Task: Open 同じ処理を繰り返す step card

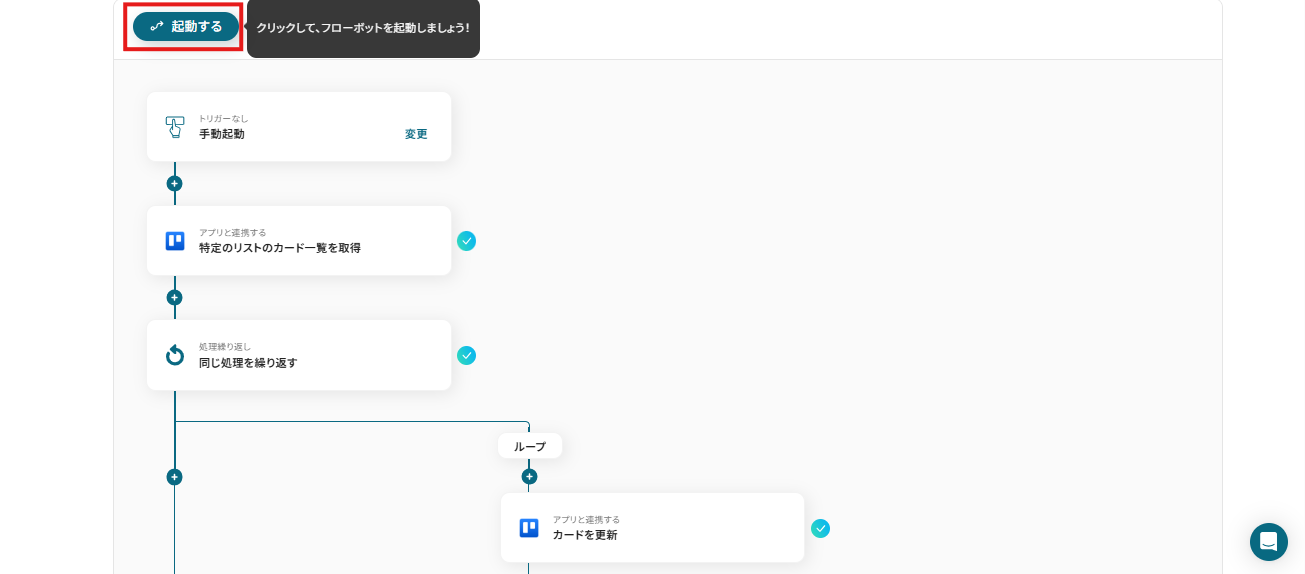Action: [299, 355]
